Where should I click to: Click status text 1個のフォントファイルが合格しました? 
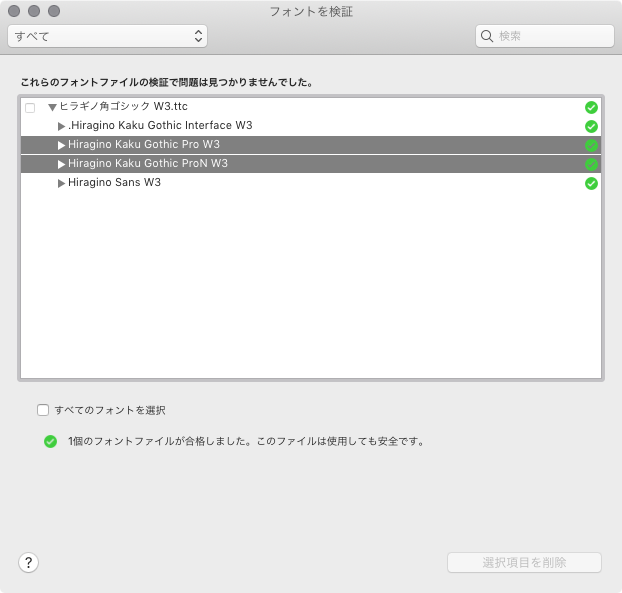[x=246, y=441]
